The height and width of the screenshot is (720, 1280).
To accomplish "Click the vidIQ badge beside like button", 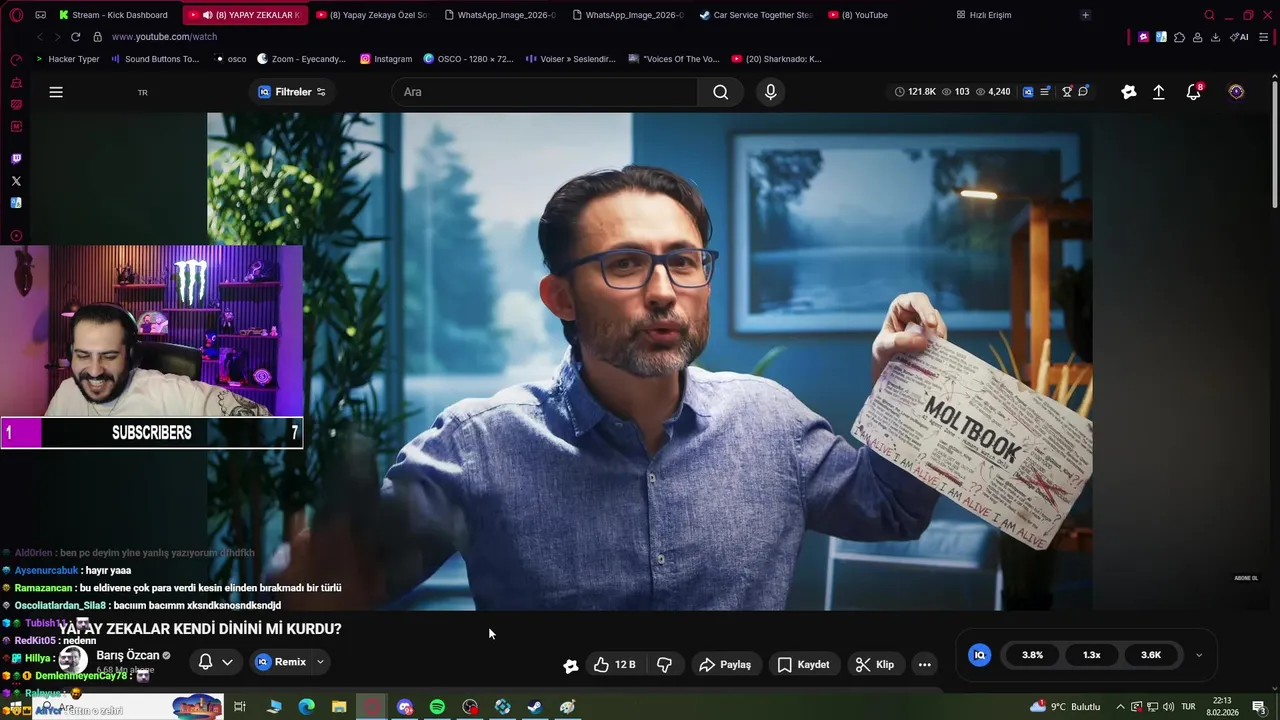I will click(571, 665).
